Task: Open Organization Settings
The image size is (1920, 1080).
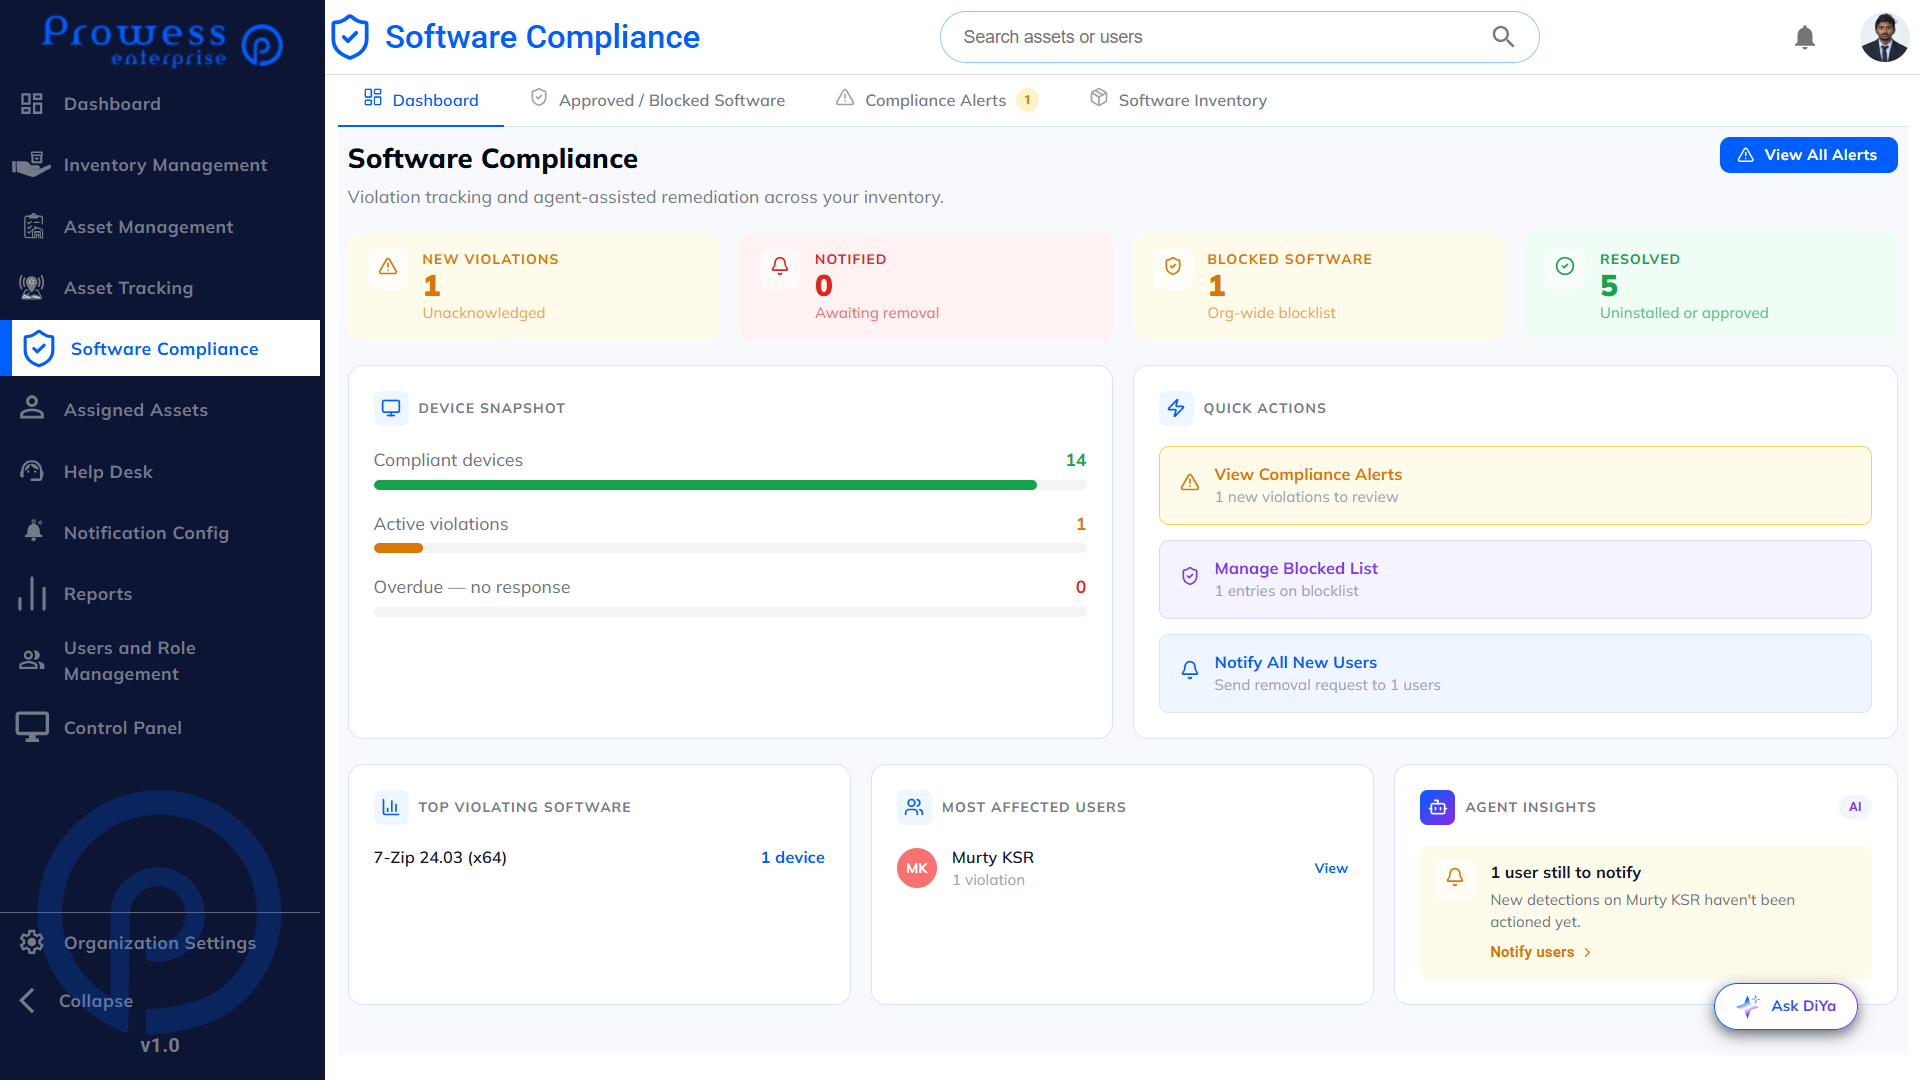Action: coord(160,943)
